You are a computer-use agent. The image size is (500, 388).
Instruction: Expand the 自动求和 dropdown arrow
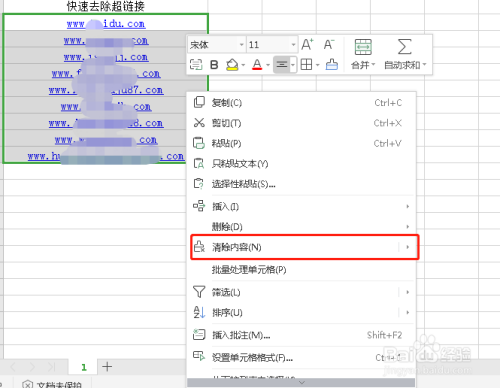[x=424, y=65]
